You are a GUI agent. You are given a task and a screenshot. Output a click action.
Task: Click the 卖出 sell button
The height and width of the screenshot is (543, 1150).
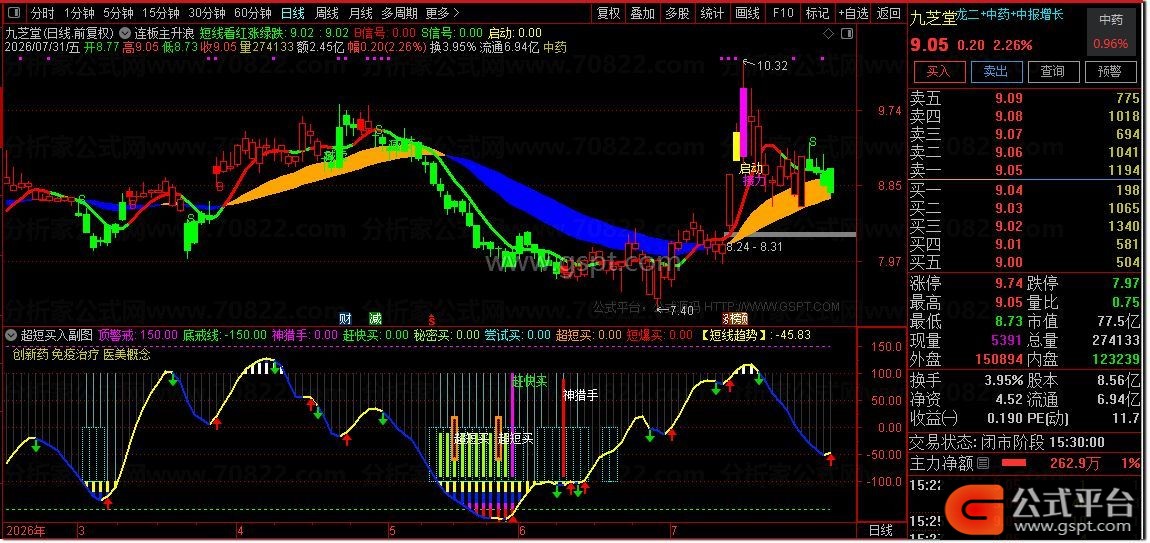pos(995,71)
